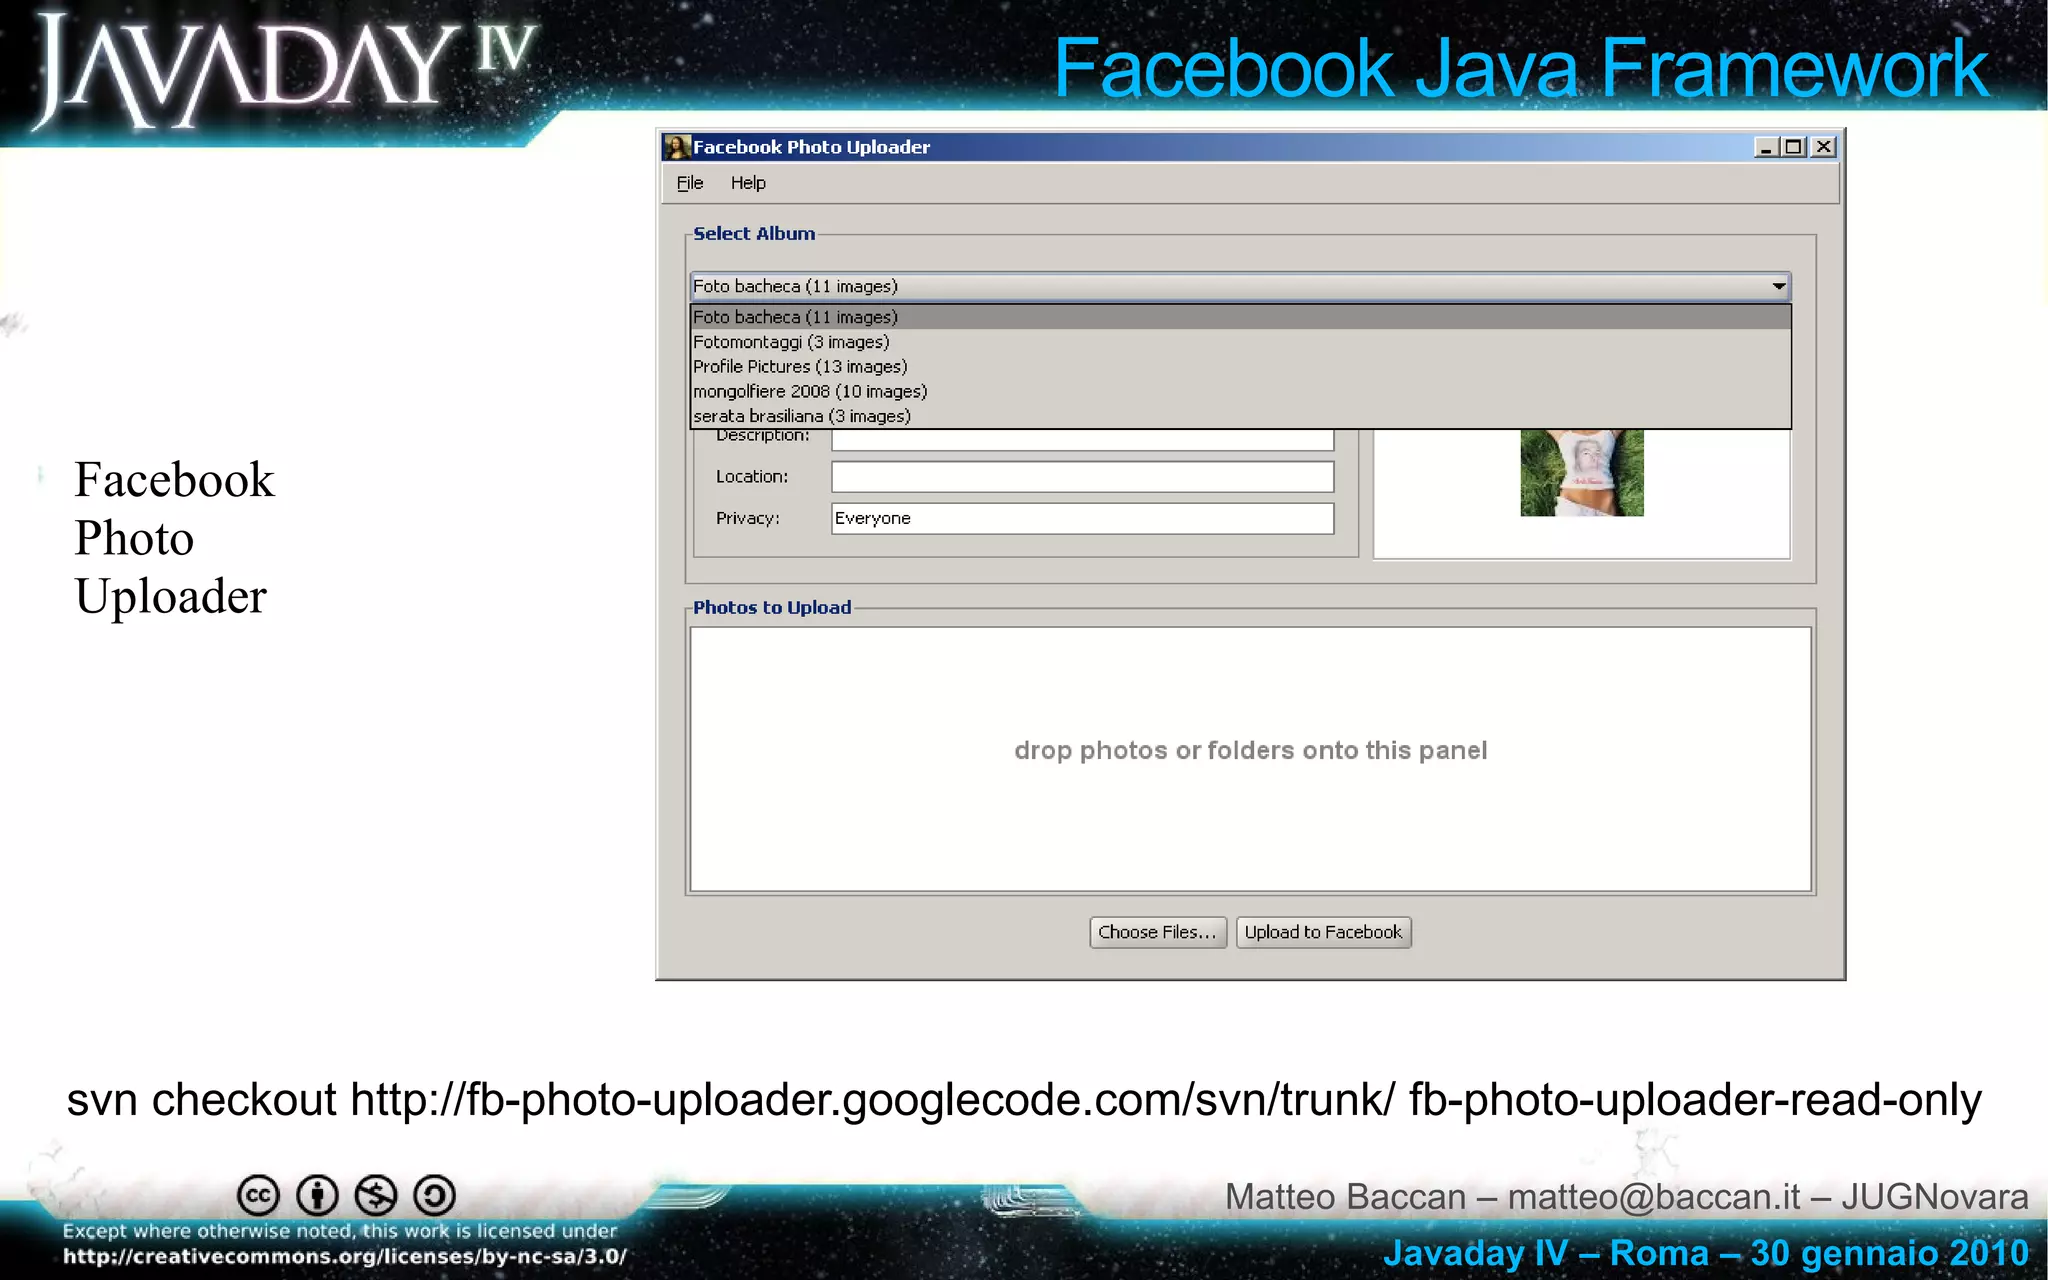Click the Privacy field showing Everyone
Viewport: 2048px width, 1280px height.
[x=1082, y=518]
